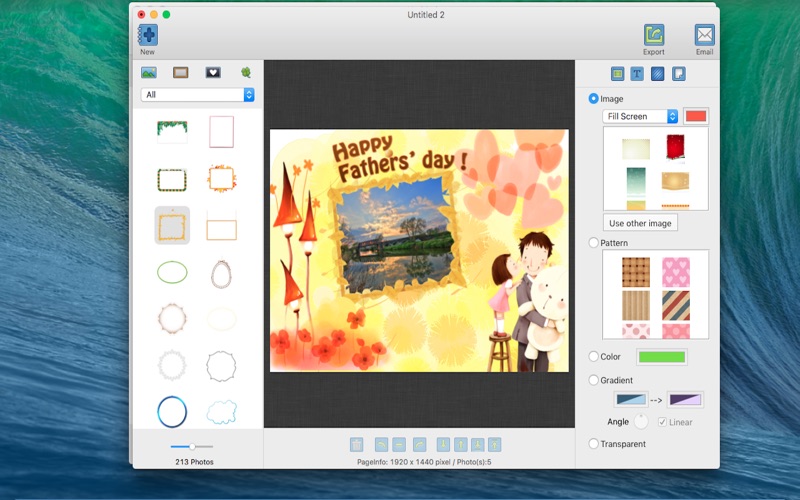Image resolution: width=800 pixels, height=500 pixels.
Task: Select the blue ring frame
Action: [172, 412]
